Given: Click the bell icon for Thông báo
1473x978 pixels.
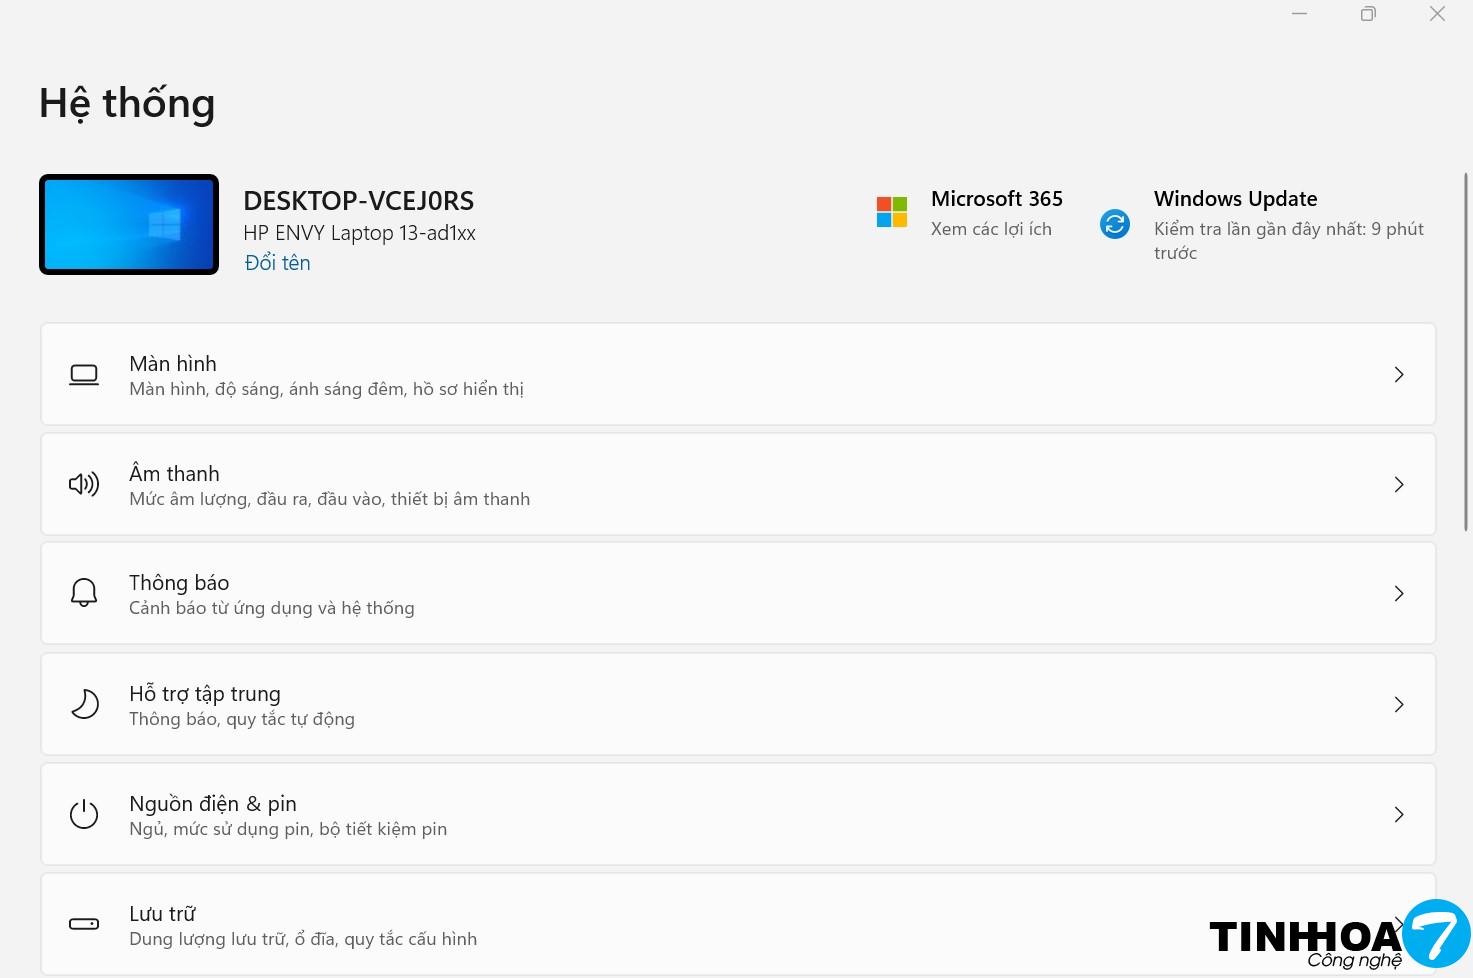Looking at the screenshot, I should (84, 594).
